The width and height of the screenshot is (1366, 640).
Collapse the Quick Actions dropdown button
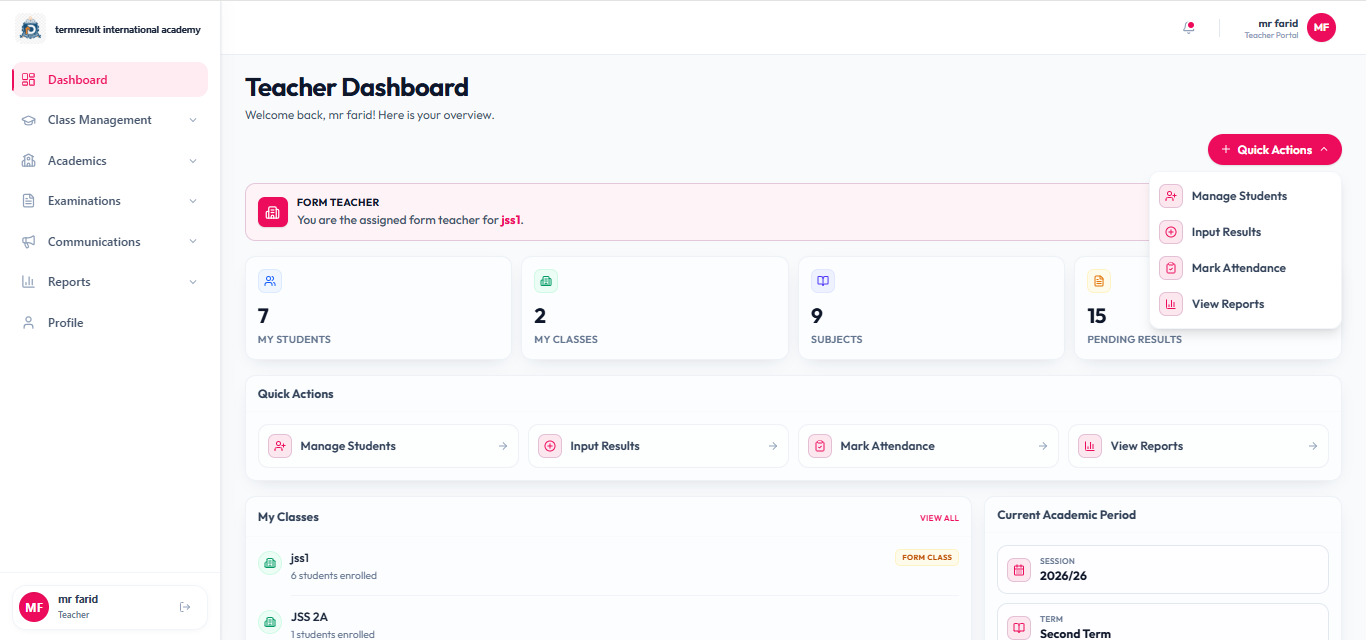1274,150
